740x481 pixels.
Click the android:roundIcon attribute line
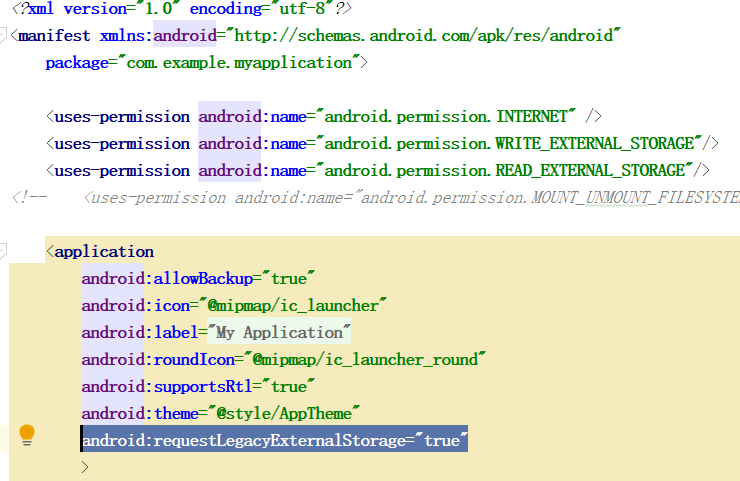pyautogui.click(x=284, y=359)
